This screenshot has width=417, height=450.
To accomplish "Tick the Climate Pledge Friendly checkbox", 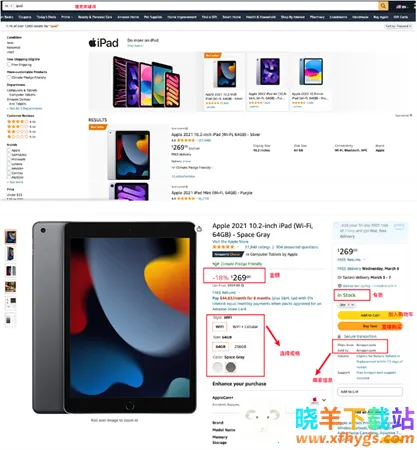I will tap(9, 77).
